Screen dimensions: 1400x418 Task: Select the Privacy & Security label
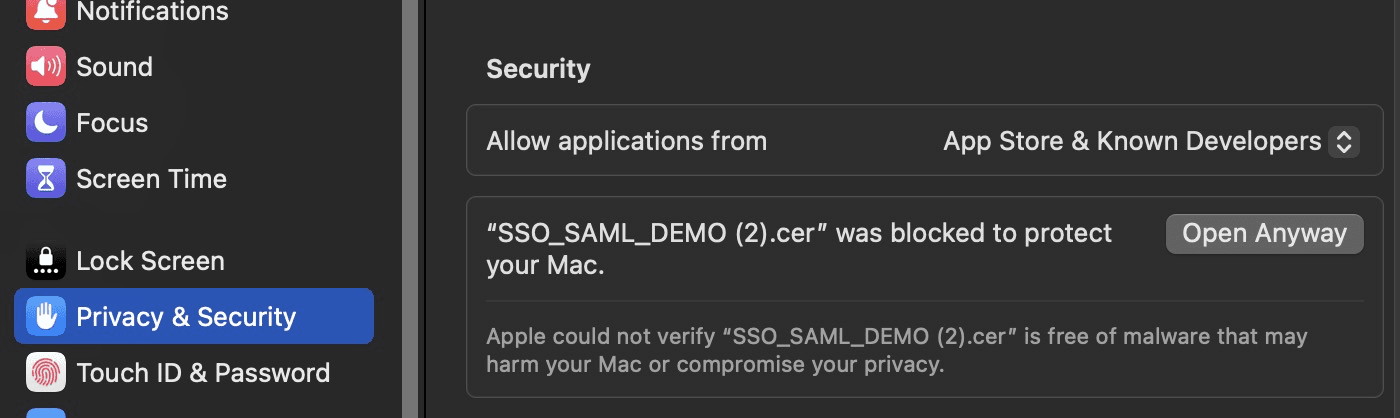186,317
